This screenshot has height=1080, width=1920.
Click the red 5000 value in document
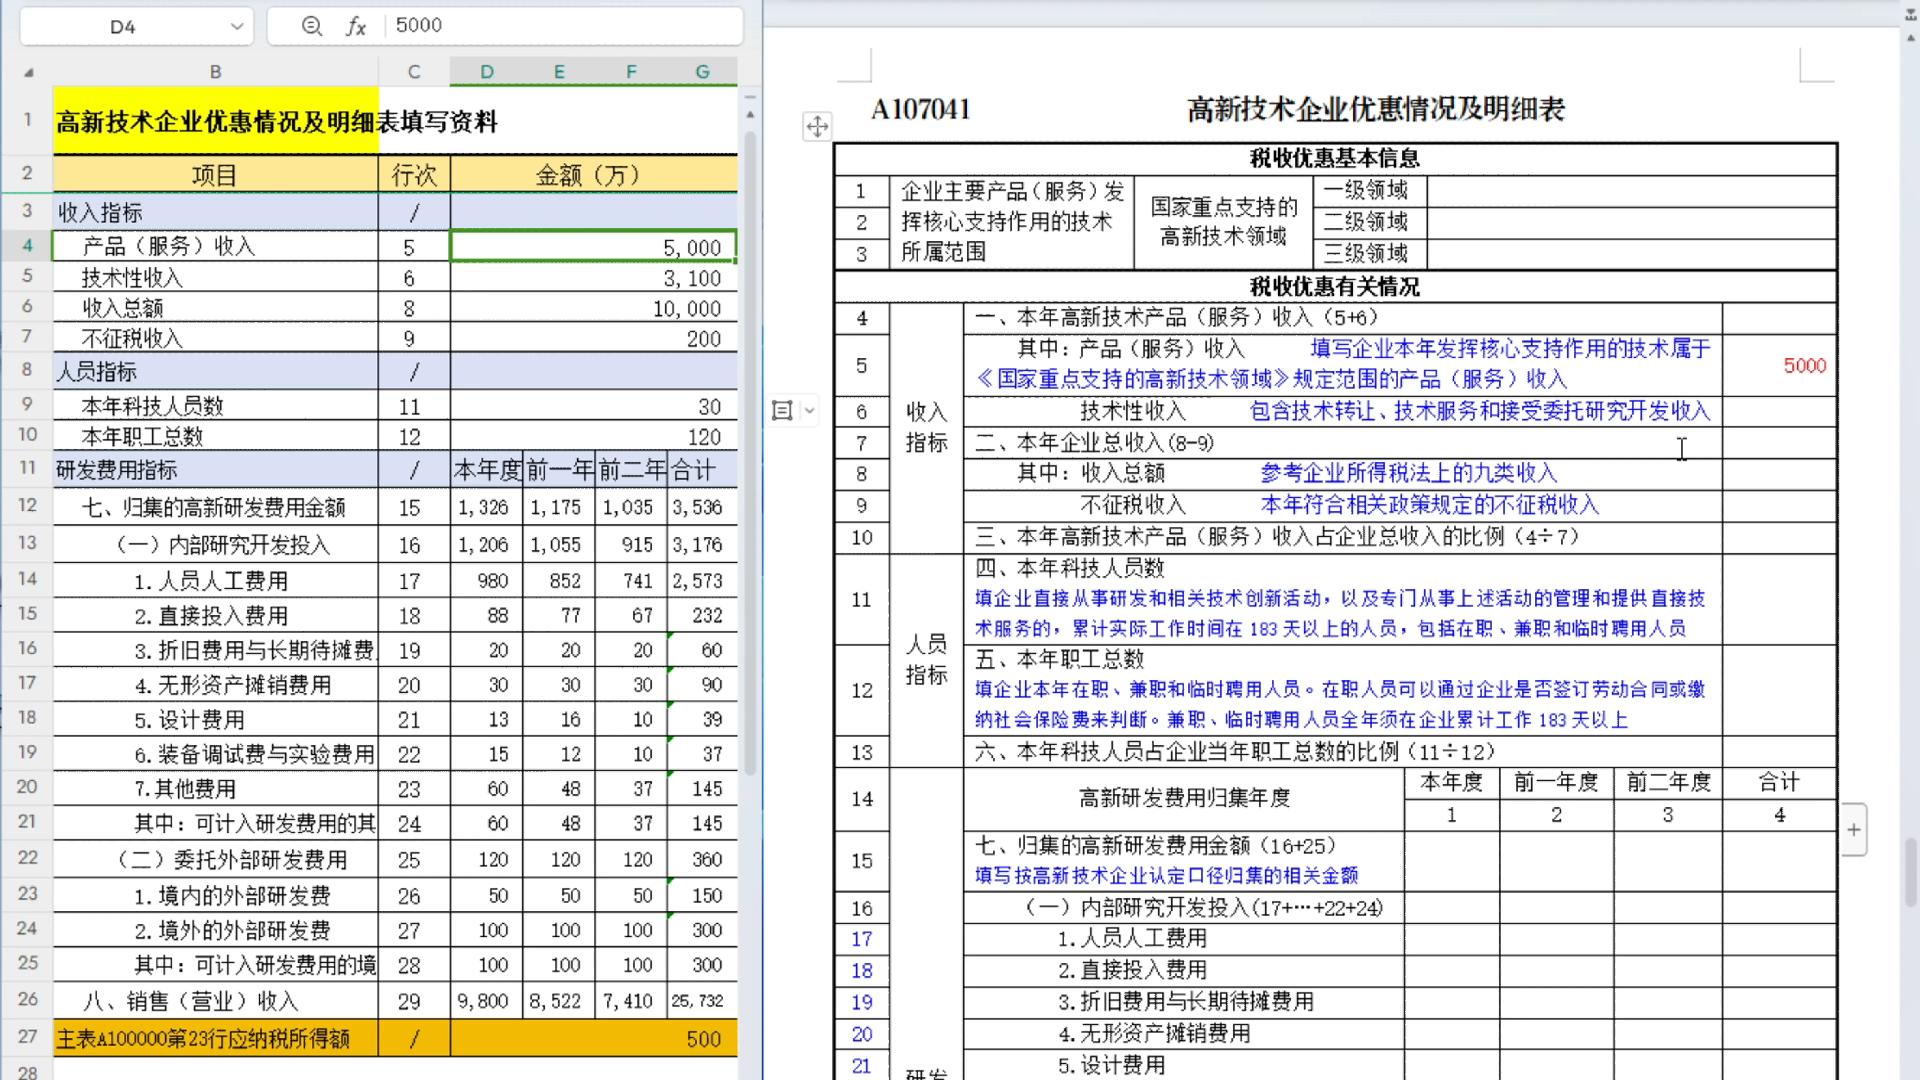click(1804, 366)
